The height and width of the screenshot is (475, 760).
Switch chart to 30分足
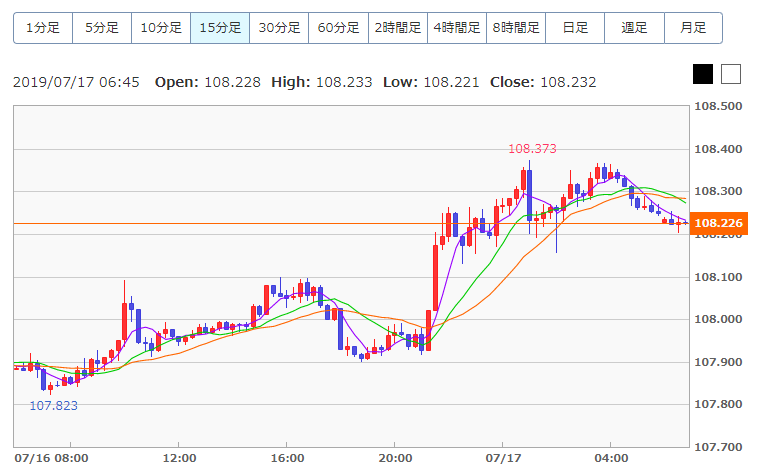pos(280,28)
